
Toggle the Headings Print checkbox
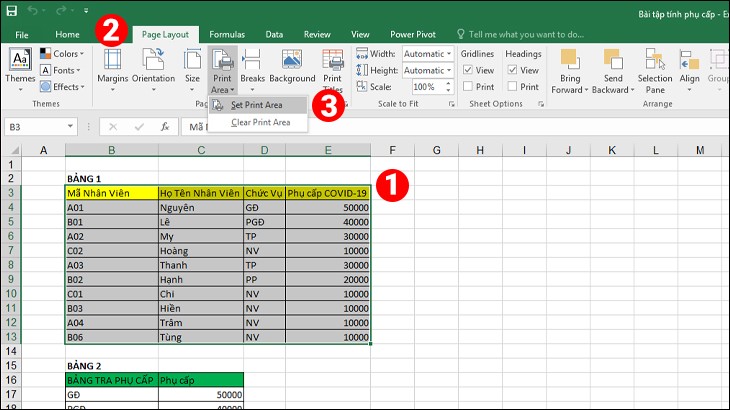[x=513, y=87]
